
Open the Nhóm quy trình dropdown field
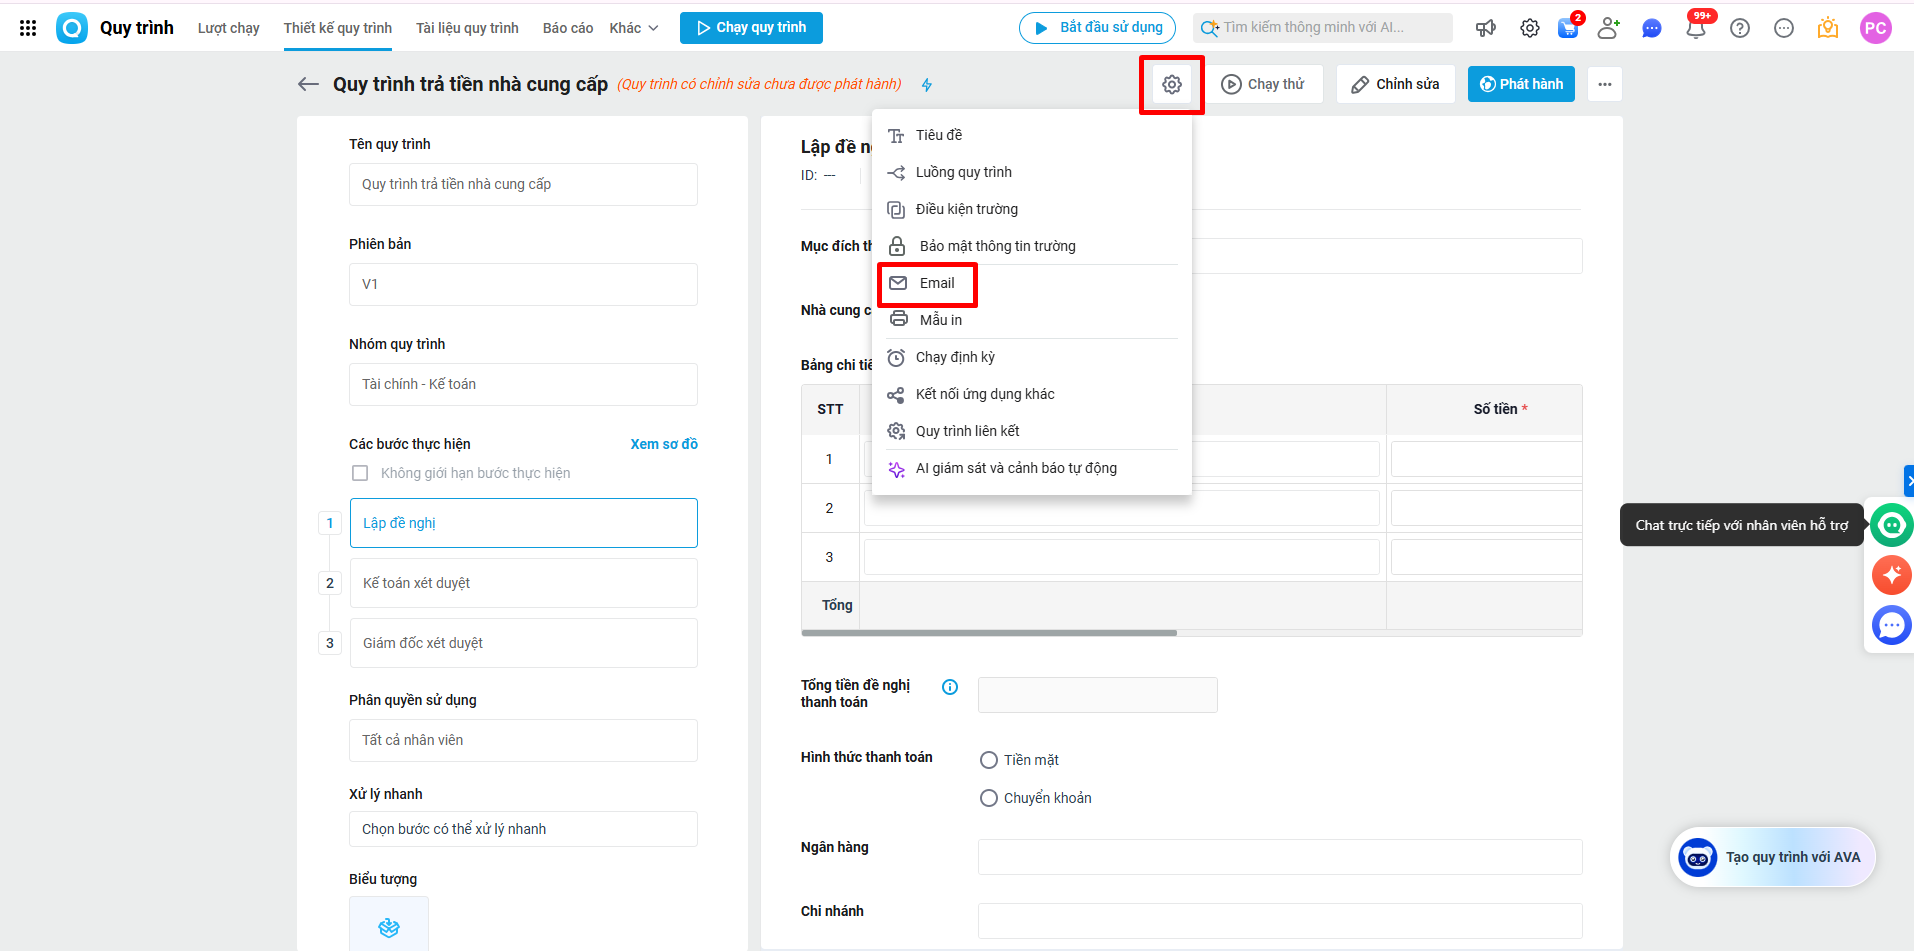click(x=523, y=384)
